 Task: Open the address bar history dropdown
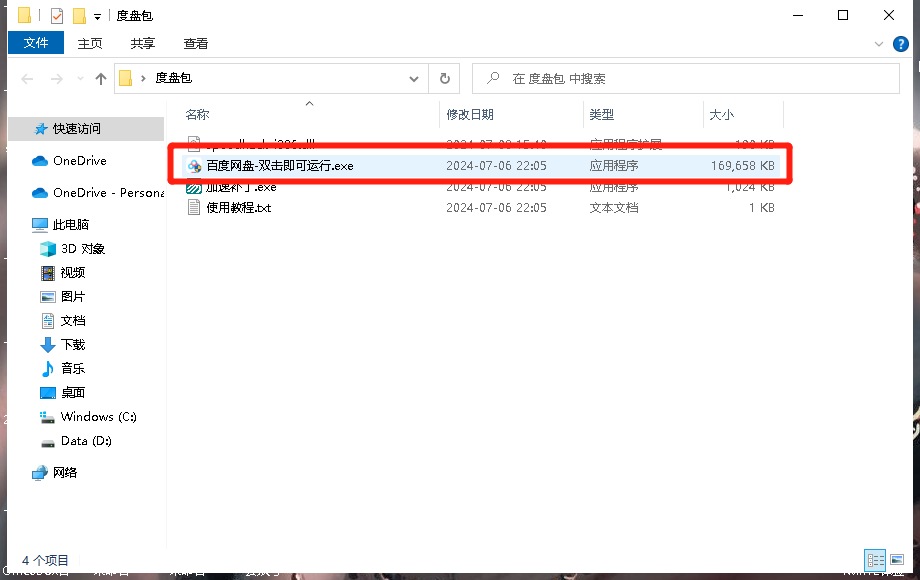(x=414, y=79)
